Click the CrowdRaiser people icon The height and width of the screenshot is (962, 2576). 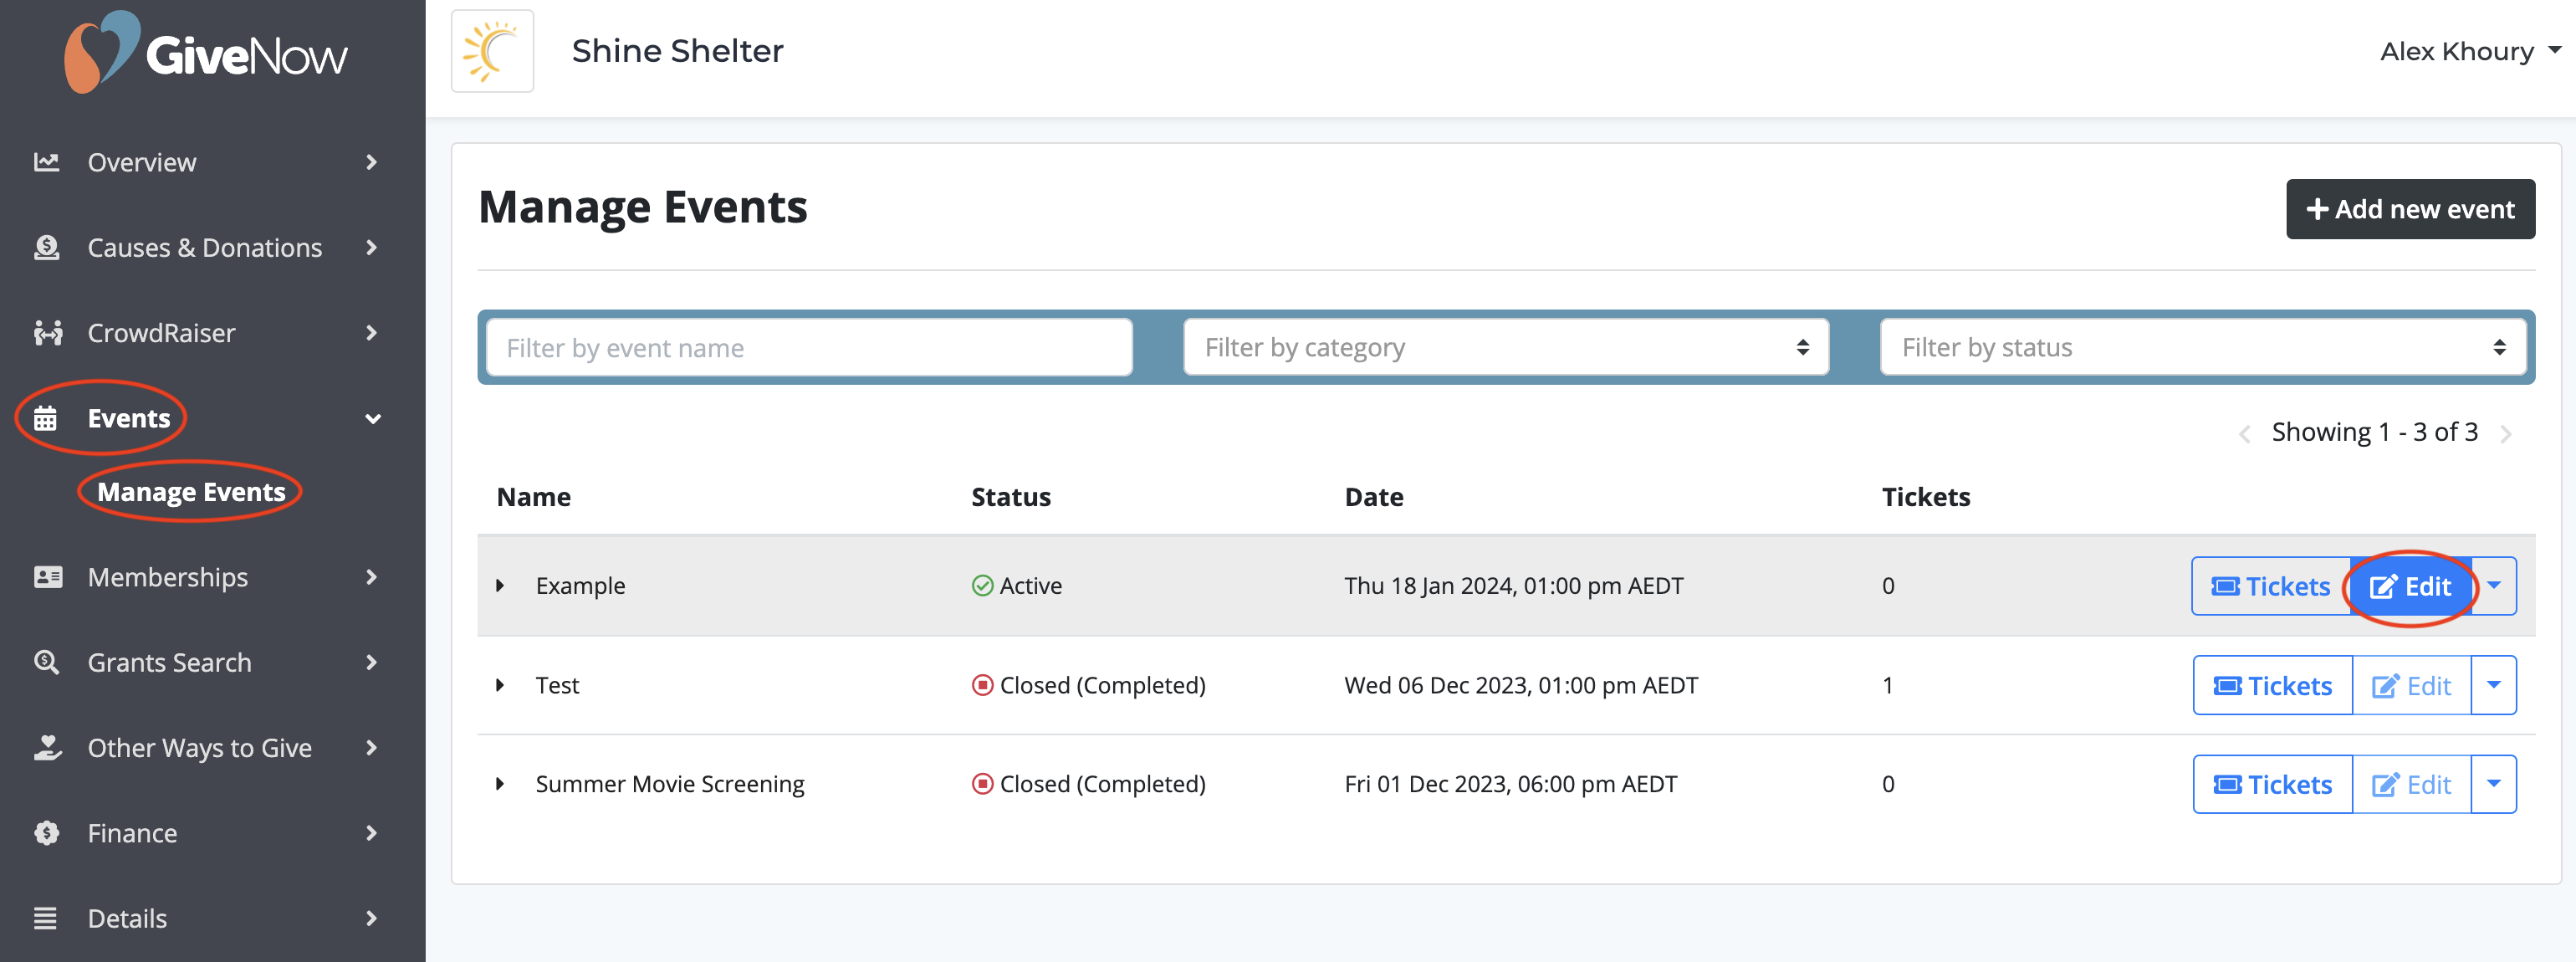pyautogui.click(x=47, y=333)
